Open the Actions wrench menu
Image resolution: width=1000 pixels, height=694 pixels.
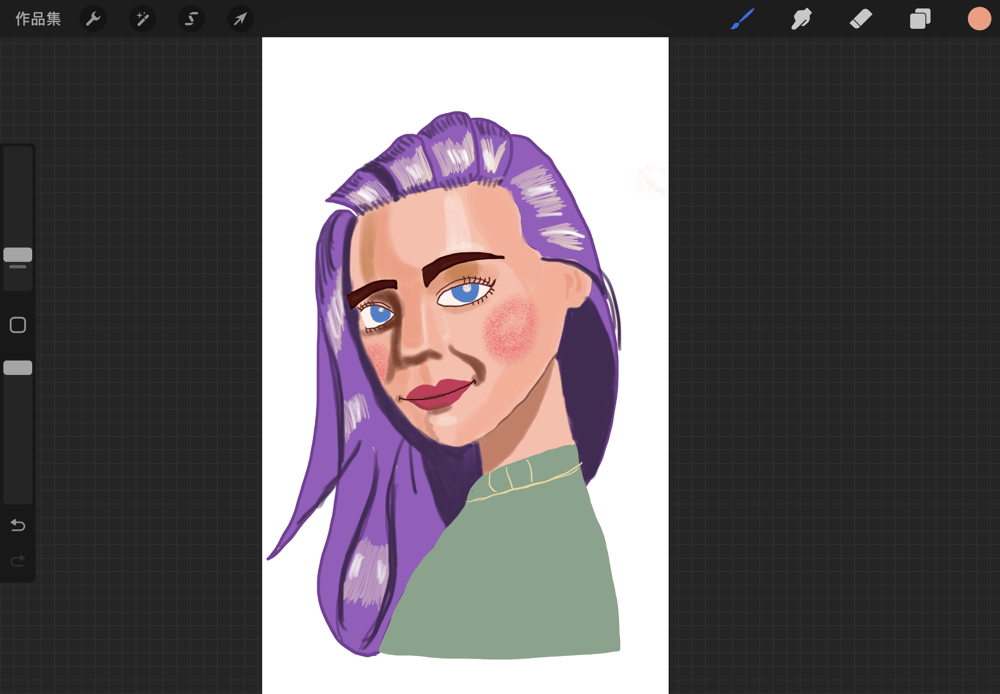[93, 19]
